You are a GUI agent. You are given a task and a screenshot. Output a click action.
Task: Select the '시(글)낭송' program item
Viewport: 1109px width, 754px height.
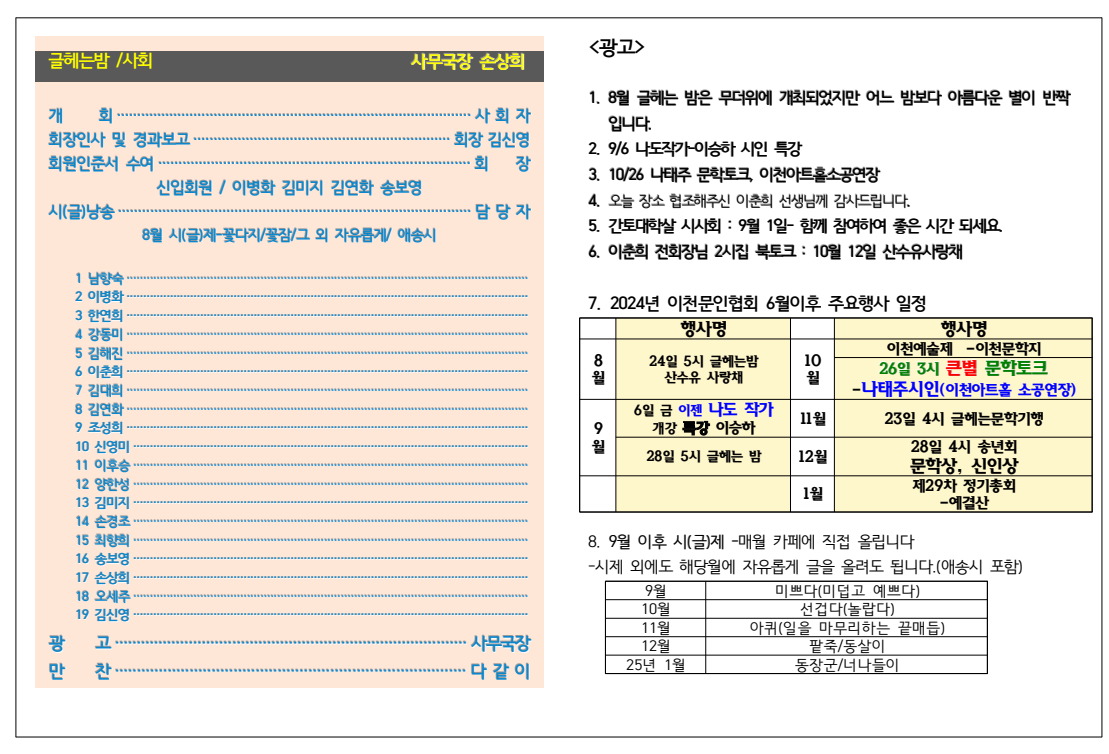[x=81, y=211]
